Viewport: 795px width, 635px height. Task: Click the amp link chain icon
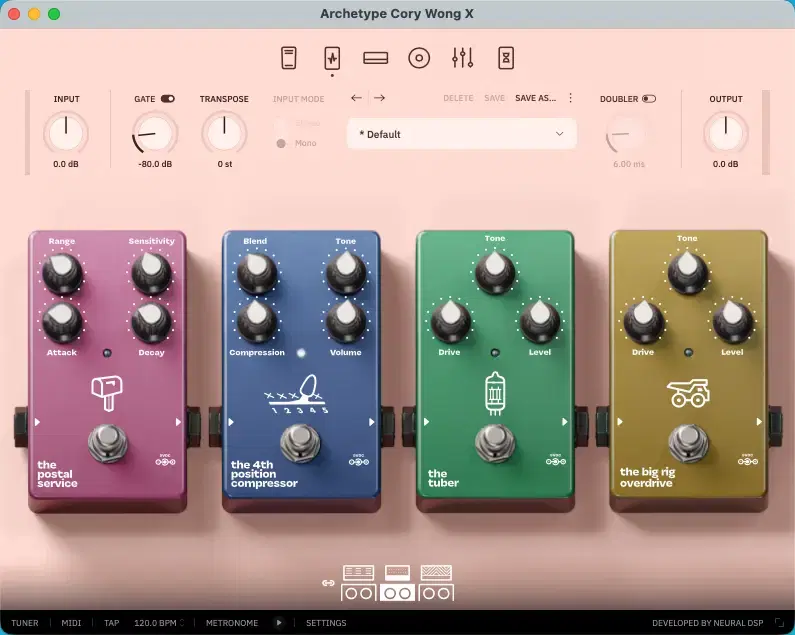[x=327, y=583]
